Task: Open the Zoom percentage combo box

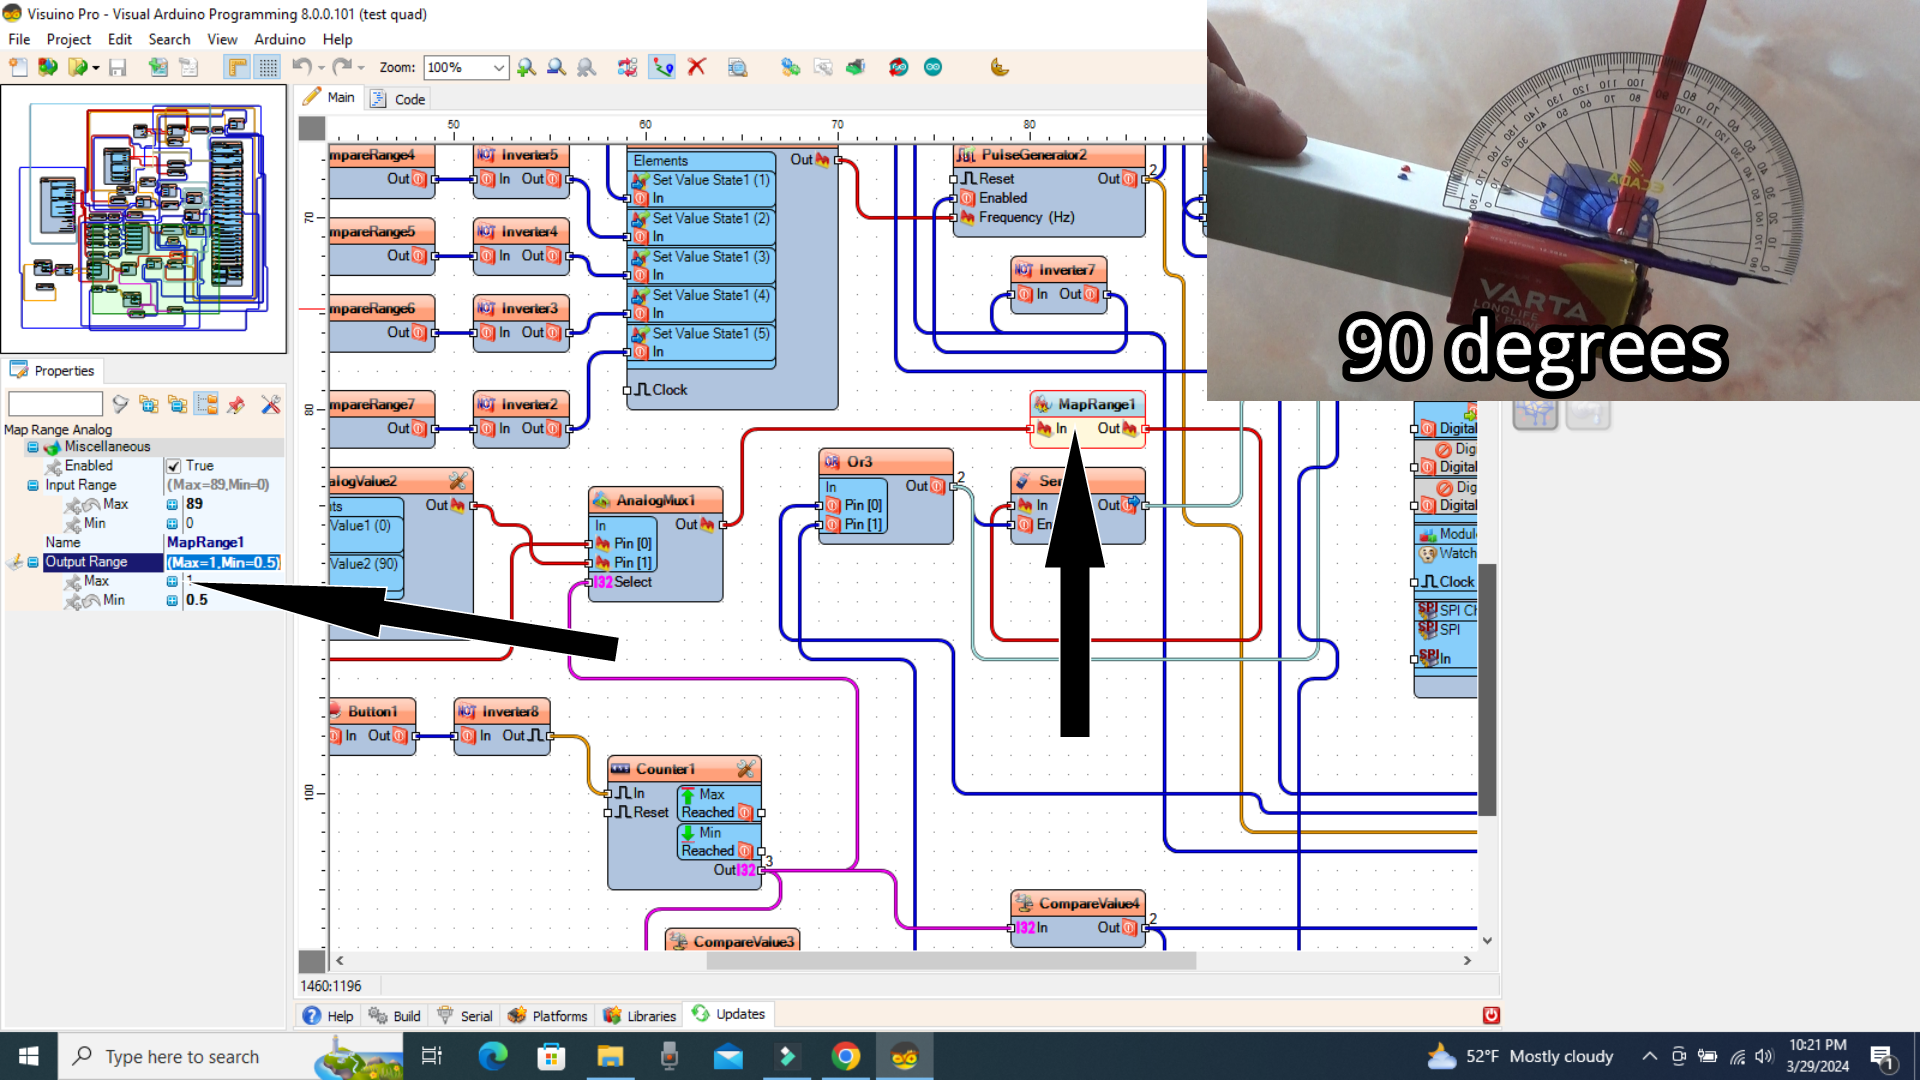Action: 466,67
